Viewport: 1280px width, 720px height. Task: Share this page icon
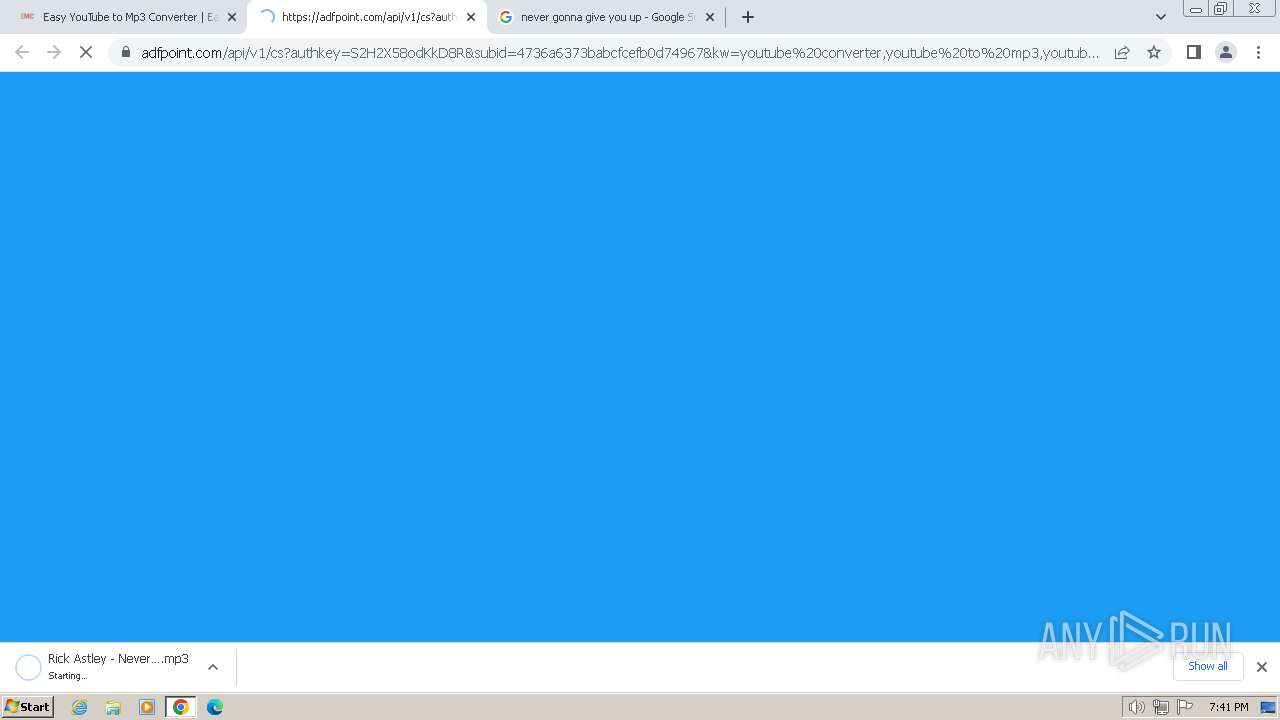tap(1122, 52)
